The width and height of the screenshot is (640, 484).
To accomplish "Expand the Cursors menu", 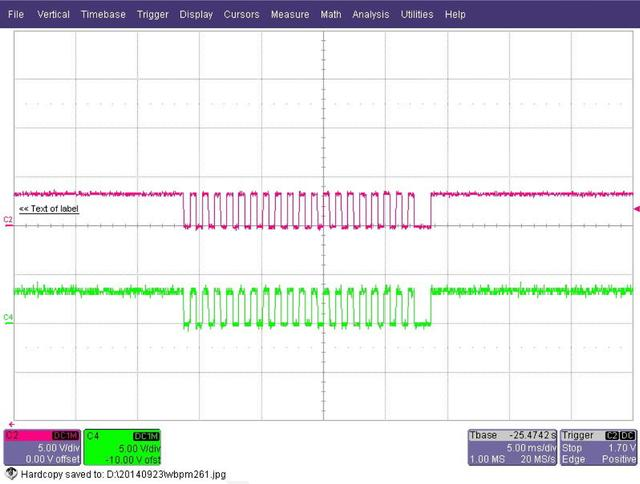I will point(241,15).
